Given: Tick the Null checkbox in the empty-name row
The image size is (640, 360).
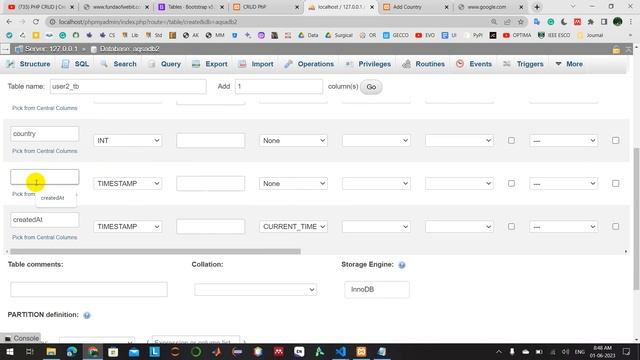Looking at the screenshot, I should click(x=511, y=184).
